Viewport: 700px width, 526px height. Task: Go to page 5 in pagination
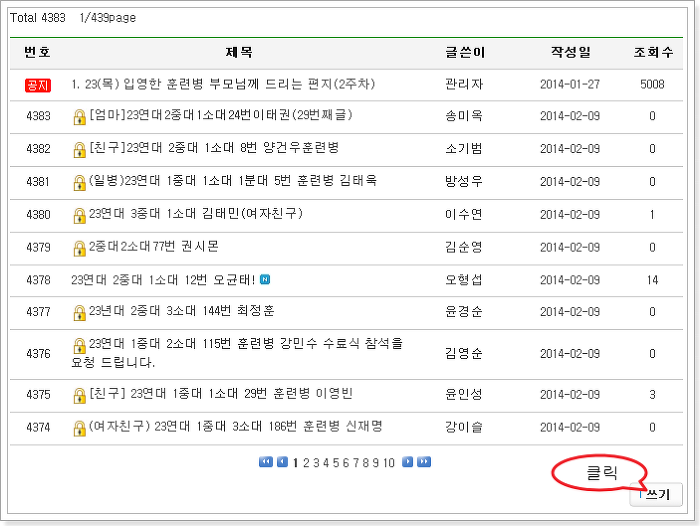tap(336, 463)
